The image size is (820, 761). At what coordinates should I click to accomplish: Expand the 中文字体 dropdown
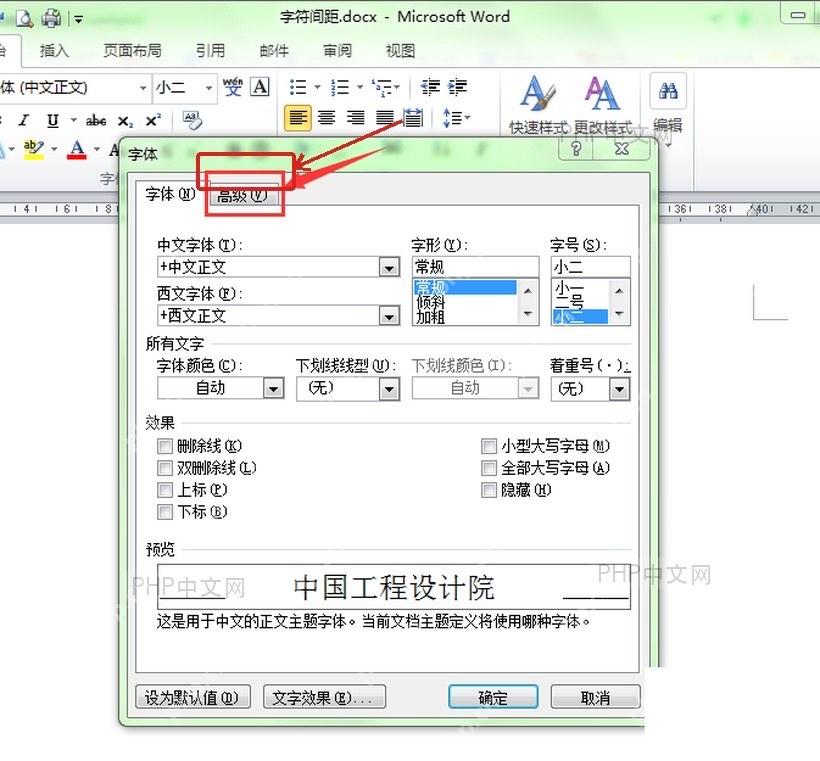(x=389, y=268)
